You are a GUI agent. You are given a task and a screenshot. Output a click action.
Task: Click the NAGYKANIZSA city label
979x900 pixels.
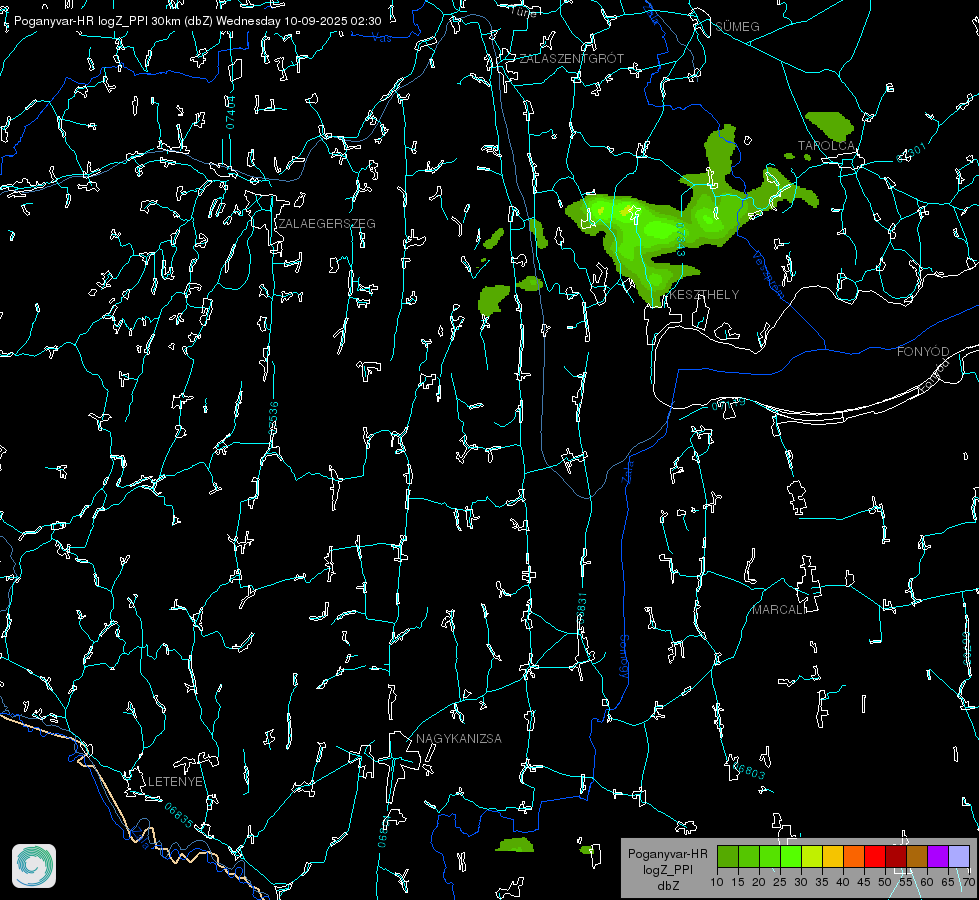coord(459,738)
